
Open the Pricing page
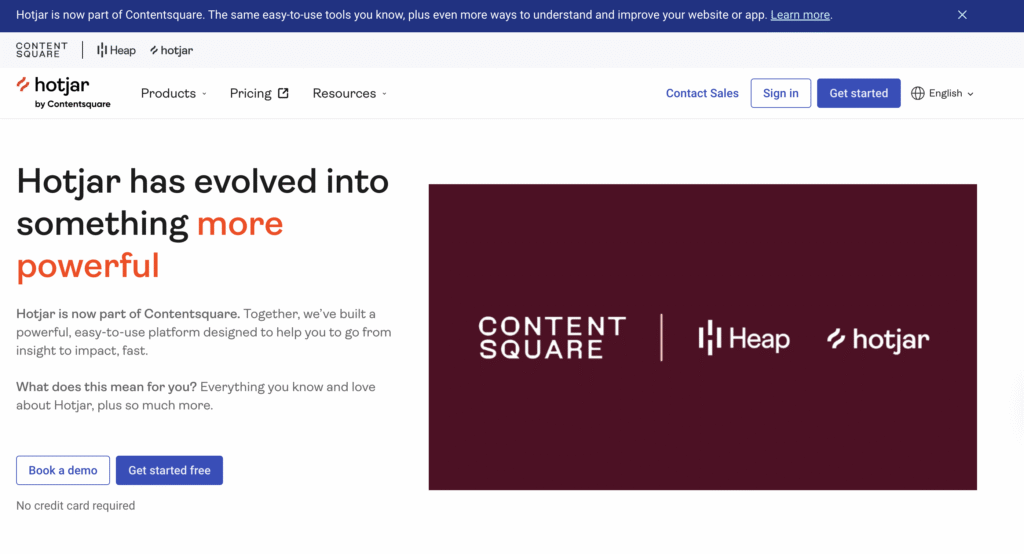(x=251, y=93)
